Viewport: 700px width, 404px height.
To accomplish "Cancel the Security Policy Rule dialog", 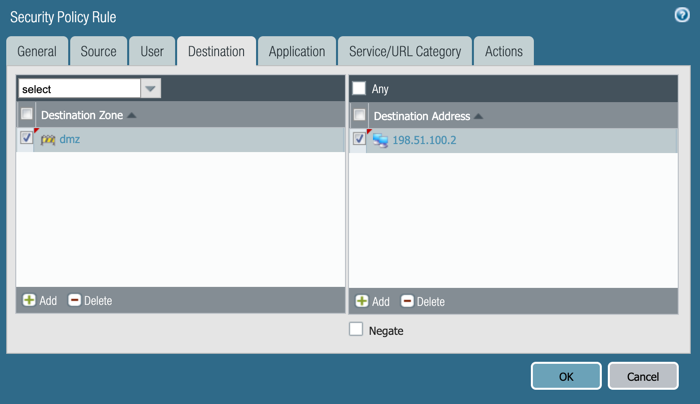I will [643, 376].
